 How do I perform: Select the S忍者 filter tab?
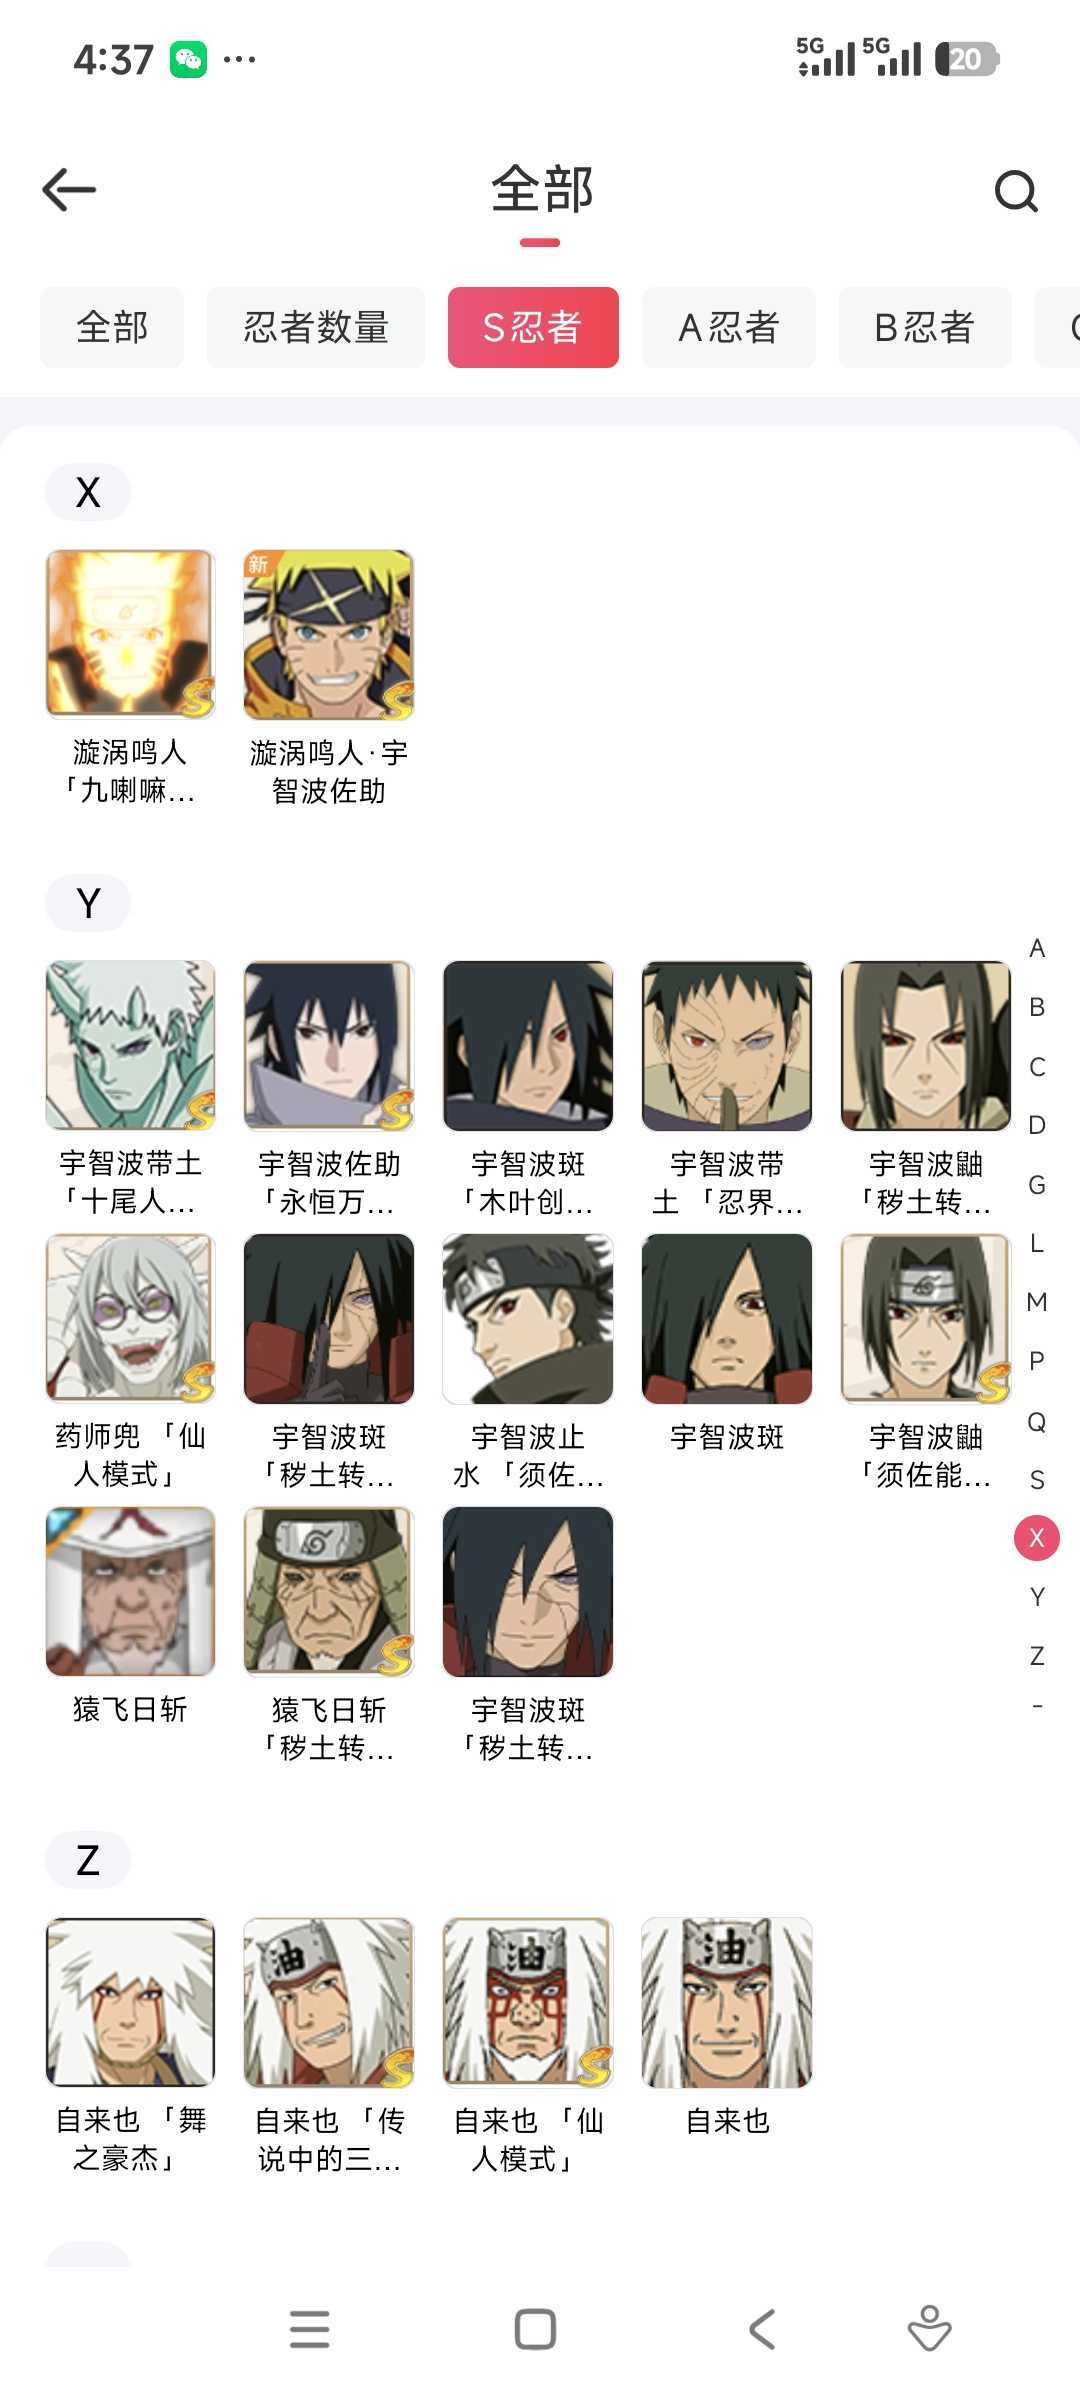coord(533,327)
